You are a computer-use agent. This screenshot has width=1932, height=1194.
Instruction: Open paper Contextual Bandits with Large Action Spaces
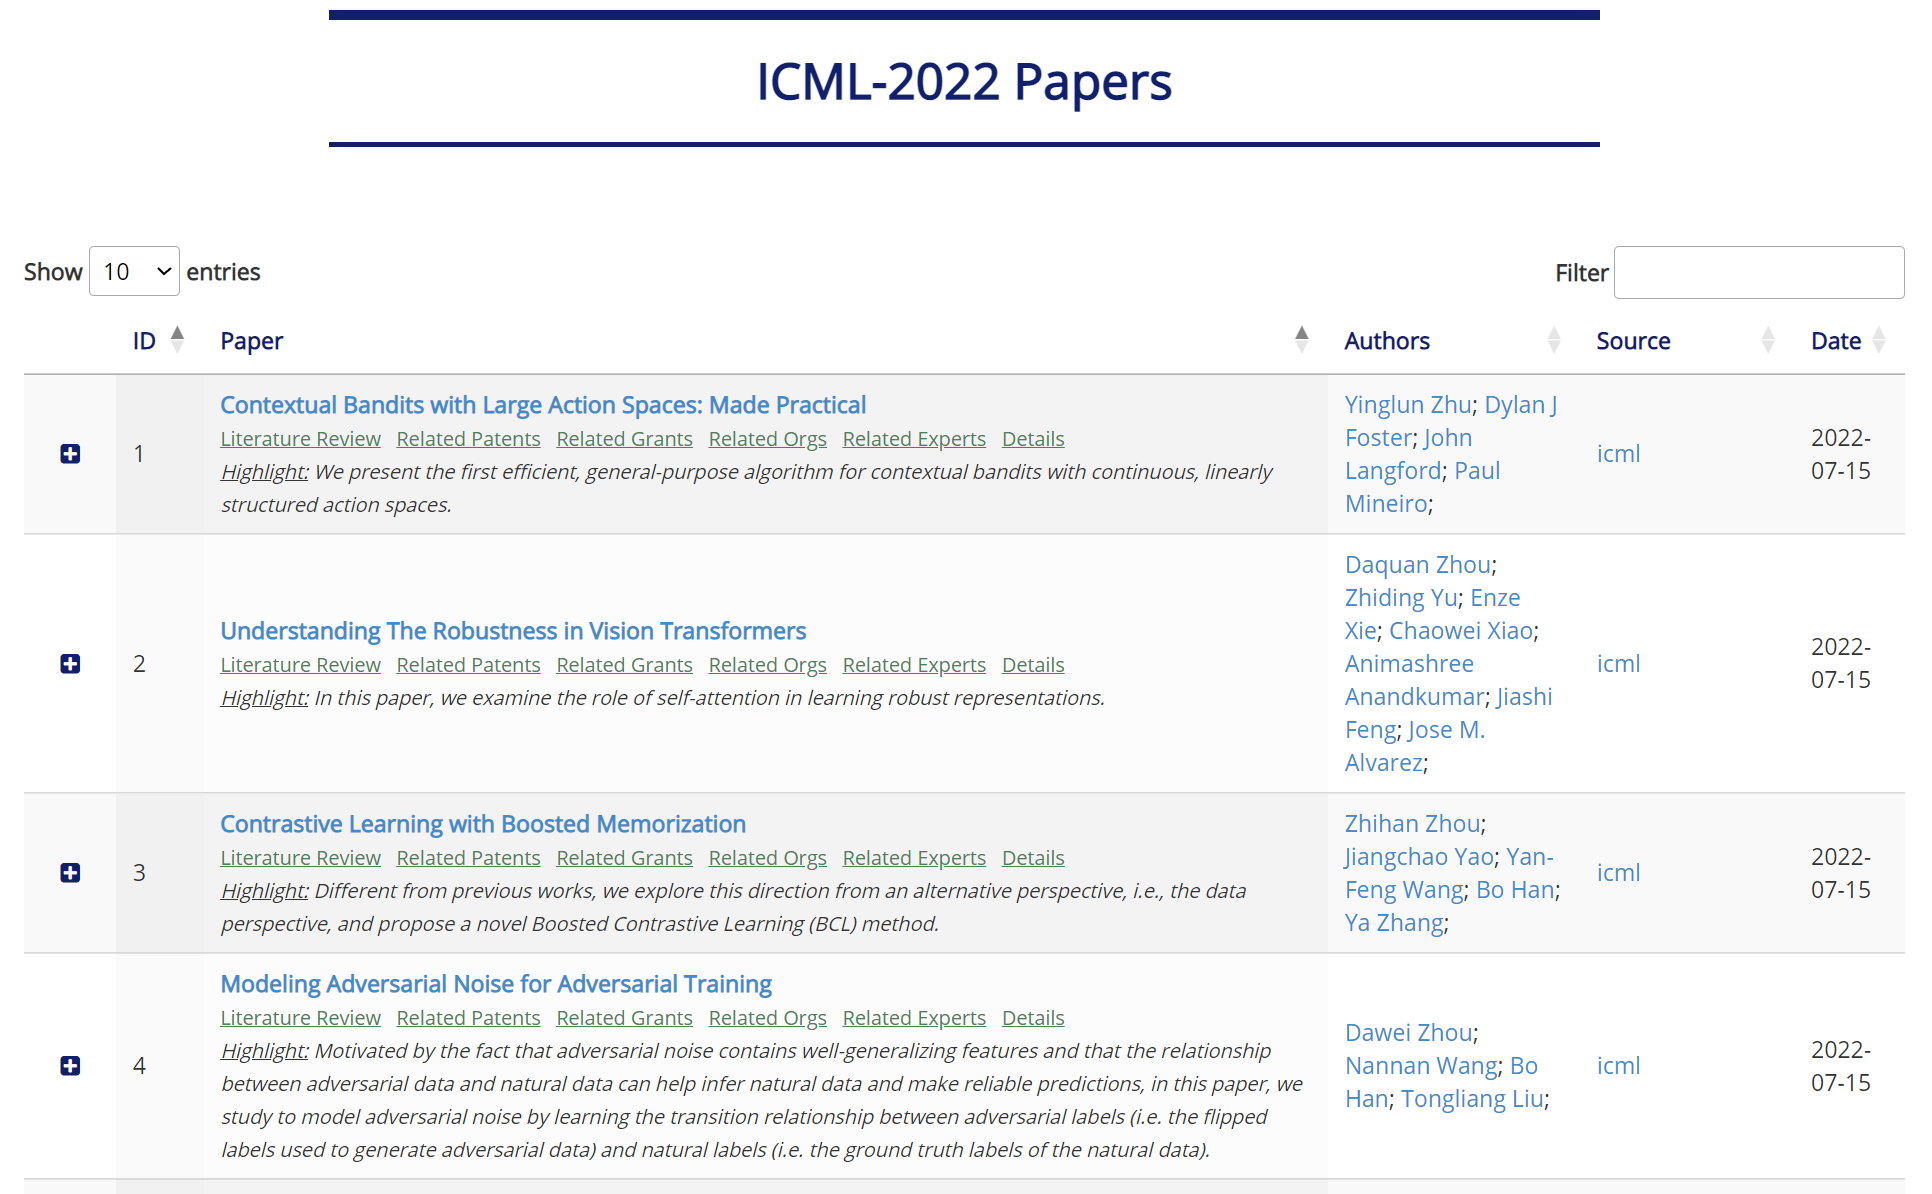(543, 405)
